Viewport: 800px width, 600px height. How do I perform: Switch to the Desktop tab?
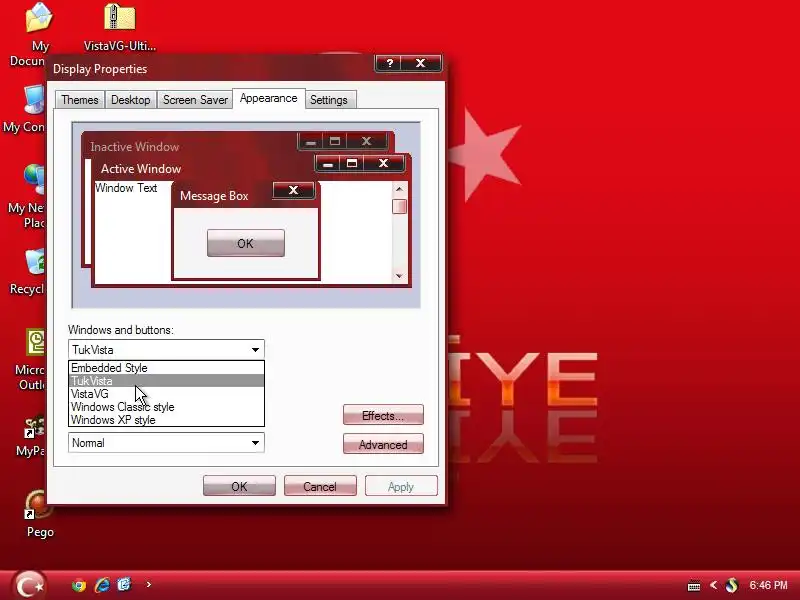pos(131,100)
